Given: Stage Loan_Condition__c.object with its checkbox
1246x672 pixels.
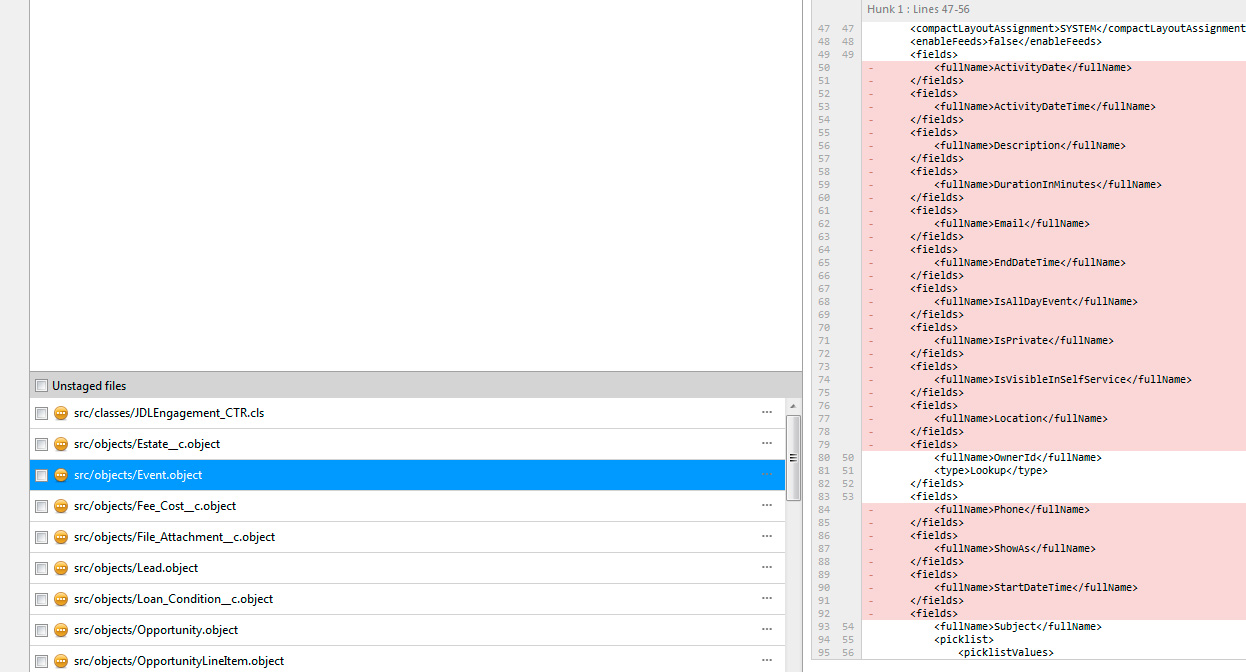Looking at the screenshot, I should point(41,599).
